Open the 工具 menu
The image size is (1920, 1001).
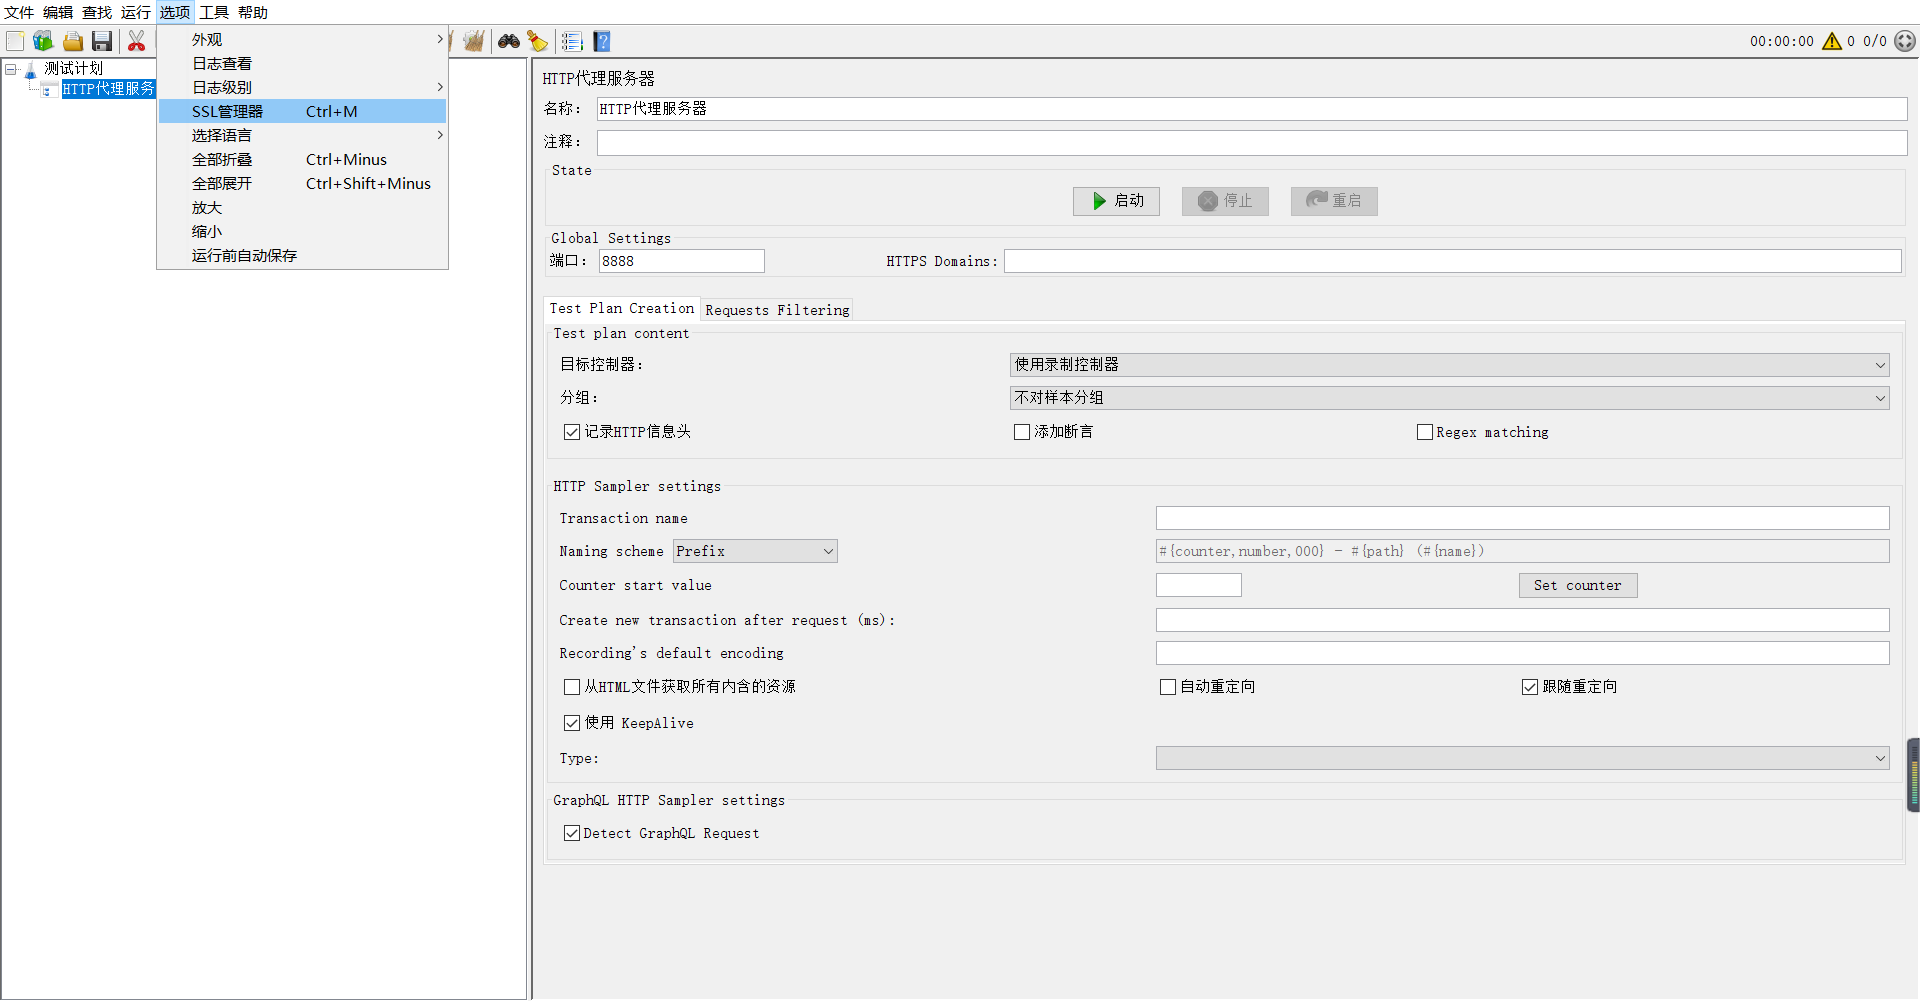(x=214, y=12)
